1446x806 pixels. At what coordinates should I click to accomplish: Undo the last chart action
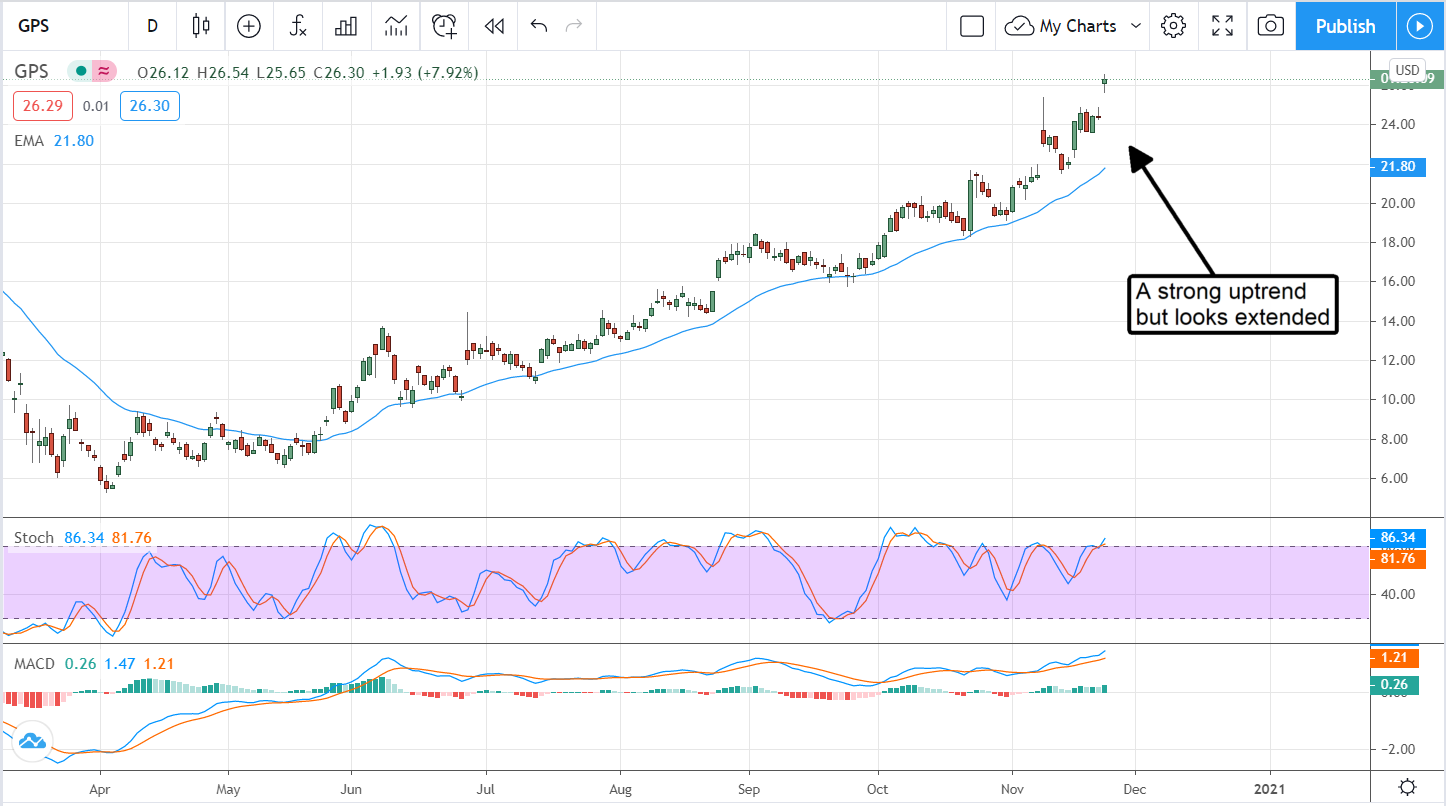539,26
